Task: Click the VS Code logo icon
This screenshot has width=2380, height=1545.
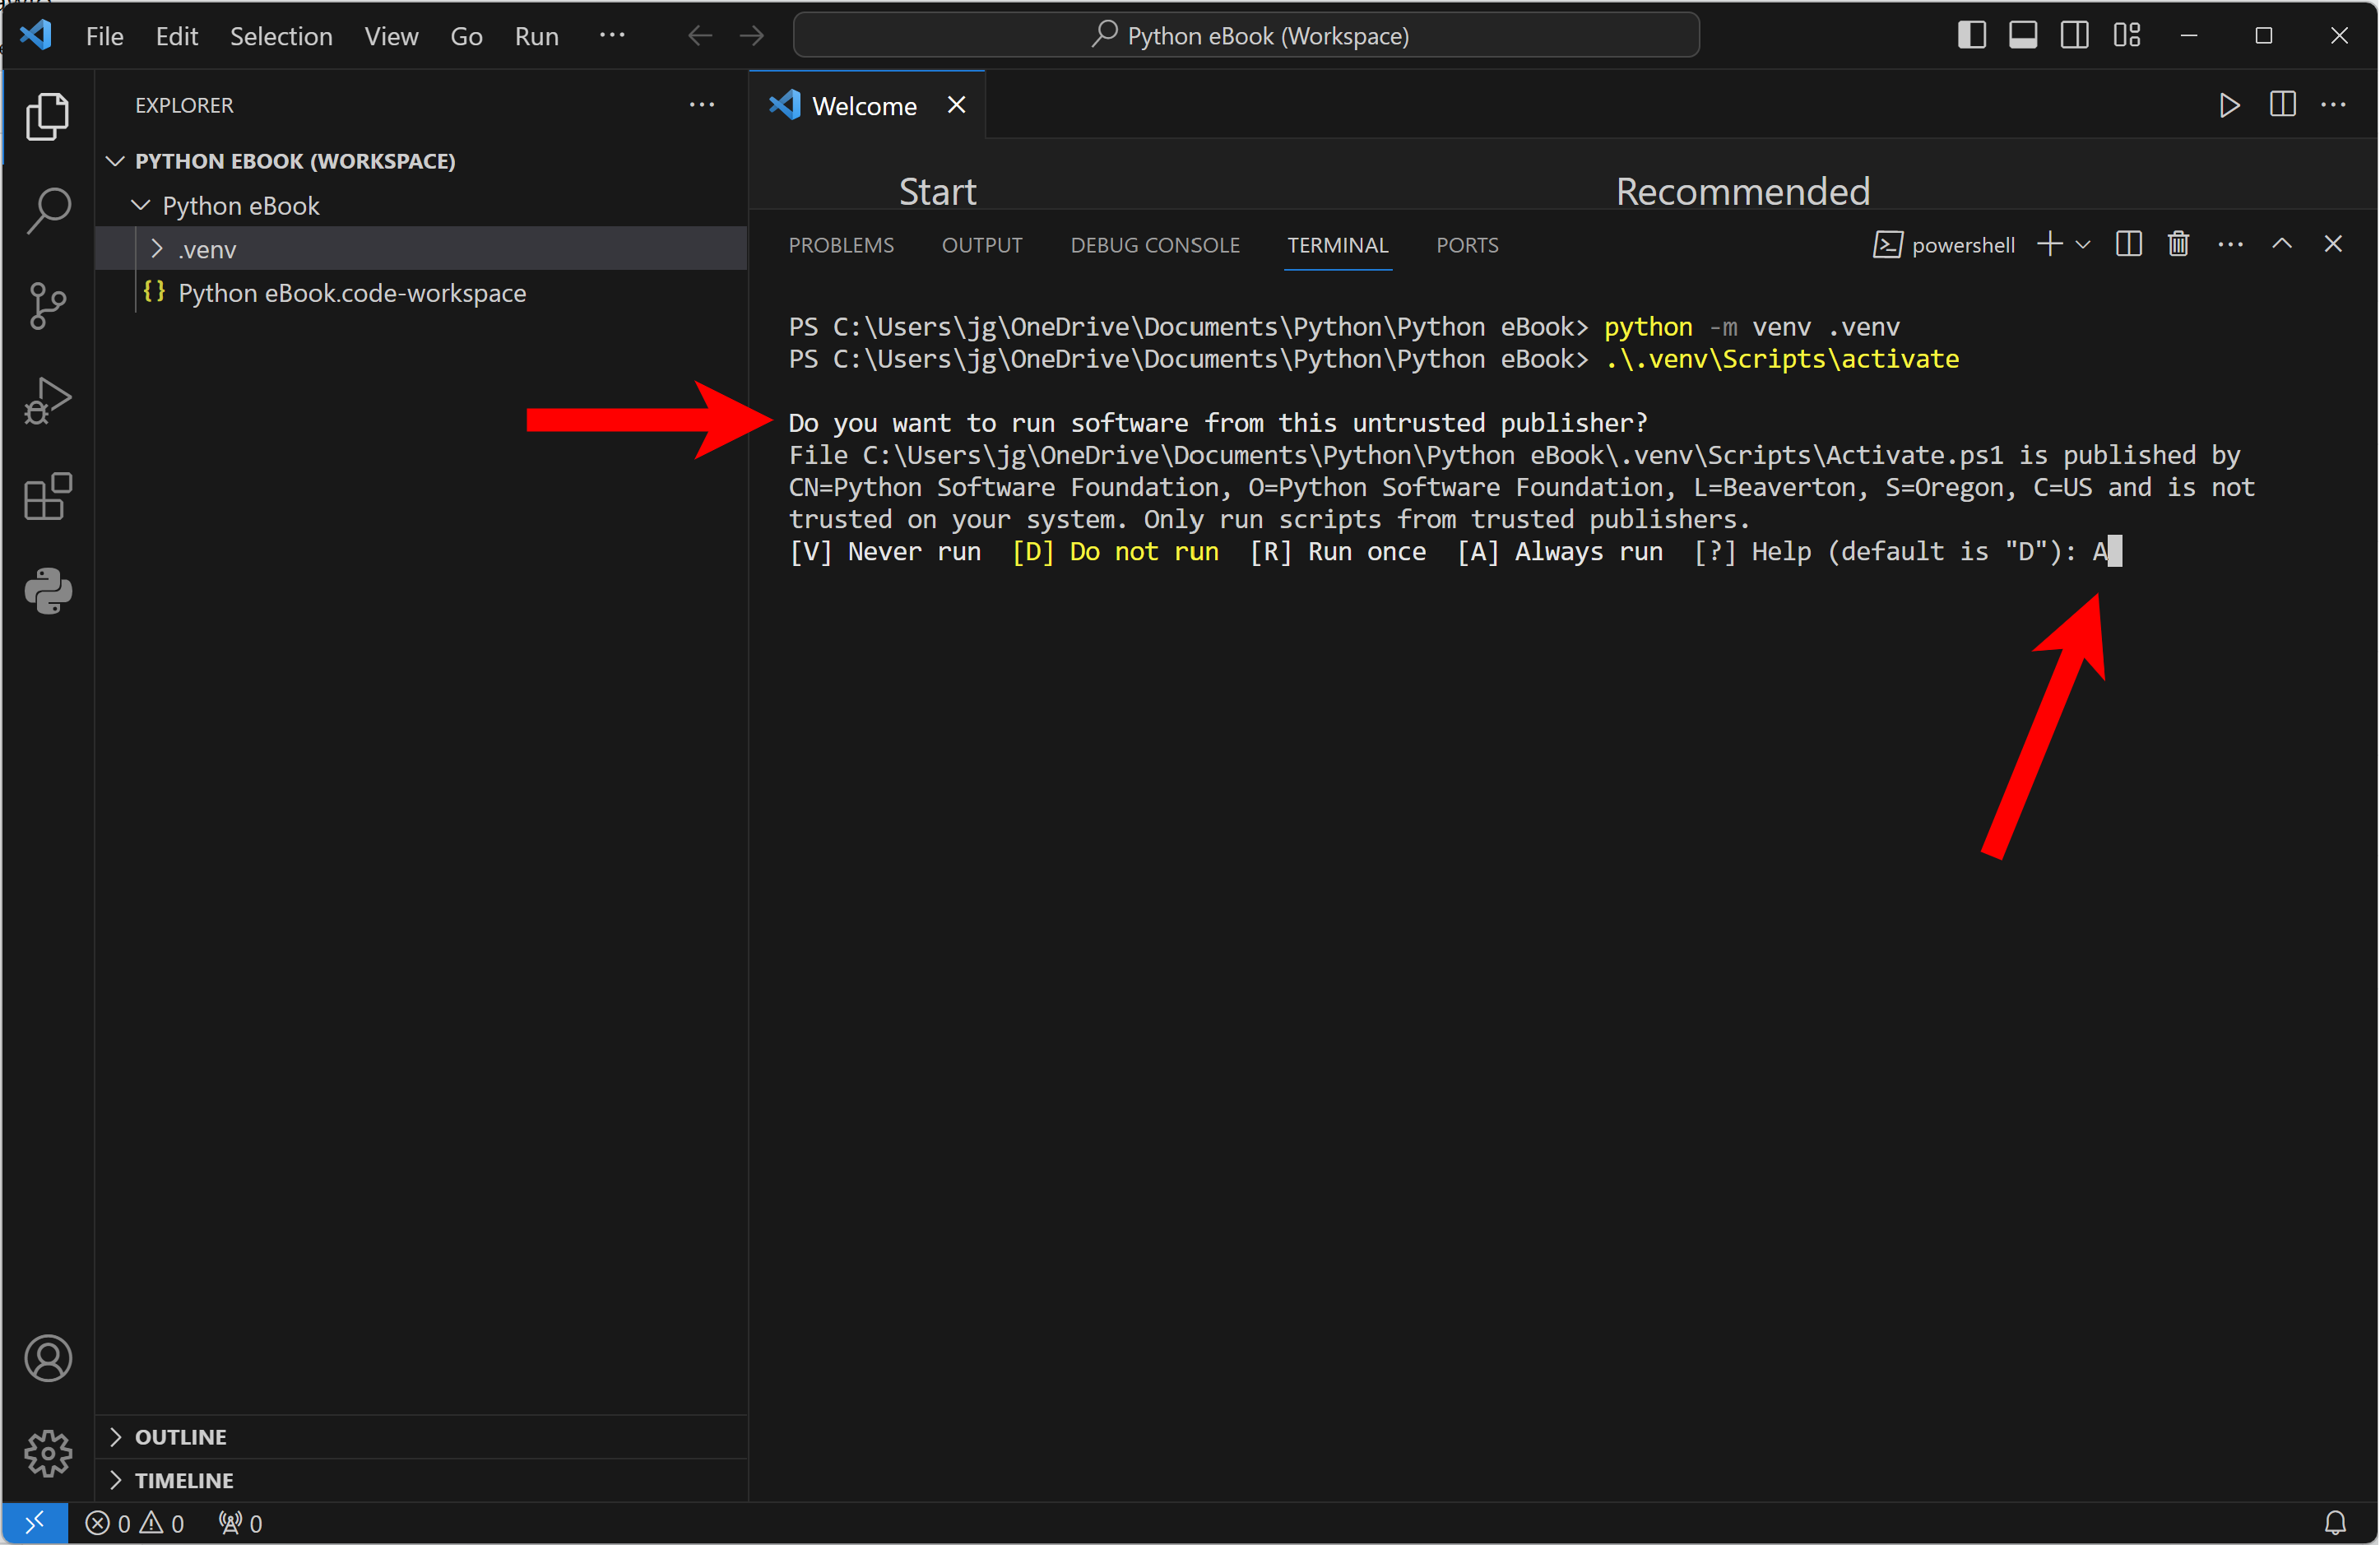Action: coord(36,35)
